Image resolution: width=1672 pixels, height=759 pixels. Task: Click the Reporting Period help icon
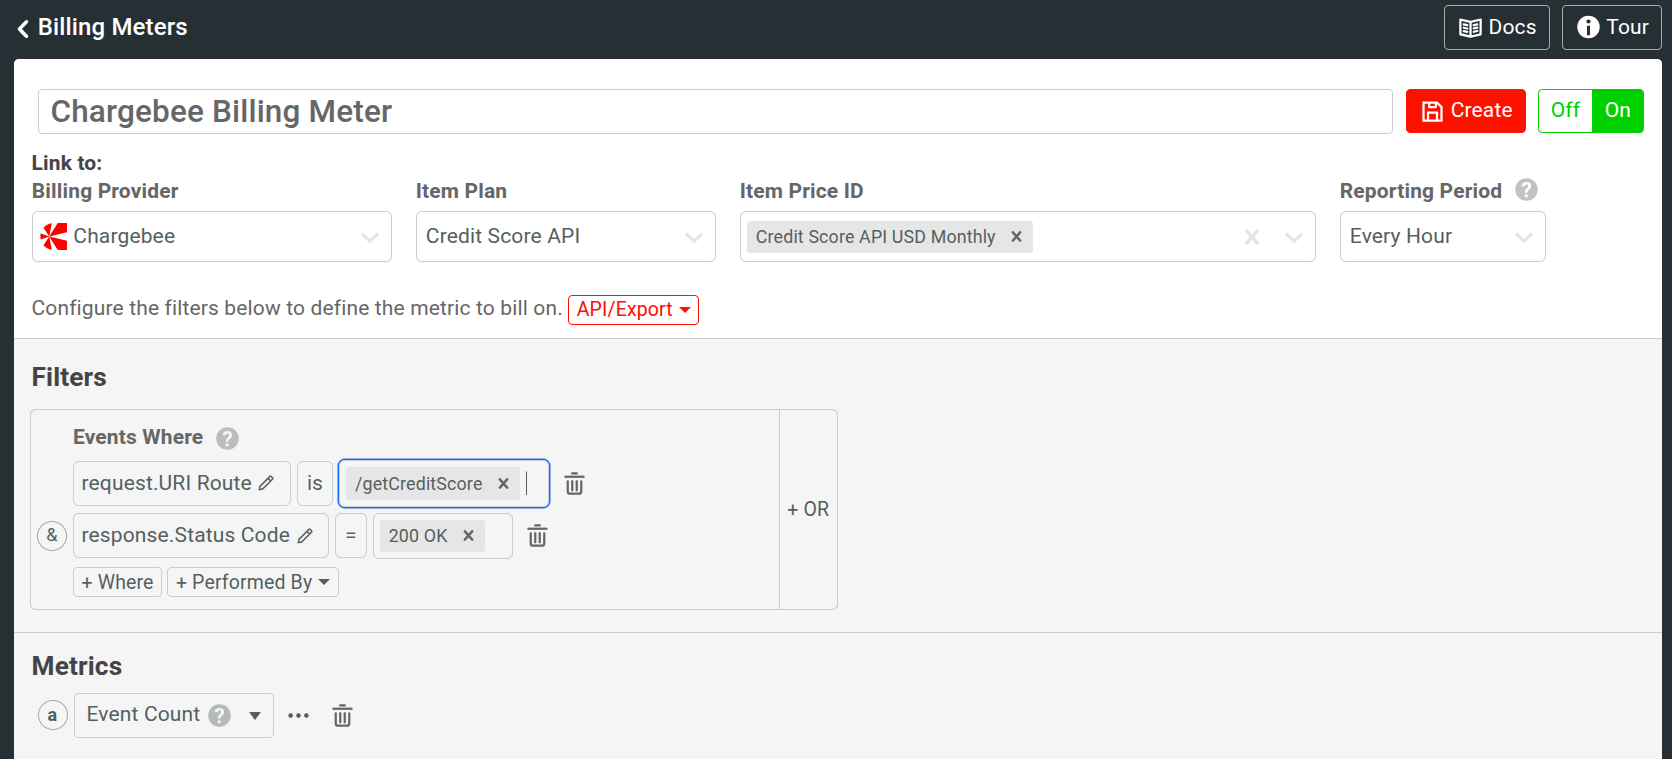1526,190
